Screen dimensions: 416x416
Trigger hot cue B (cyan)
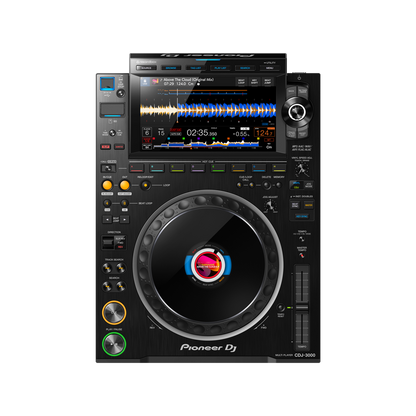pyautogui.click(x=157, y=168)
